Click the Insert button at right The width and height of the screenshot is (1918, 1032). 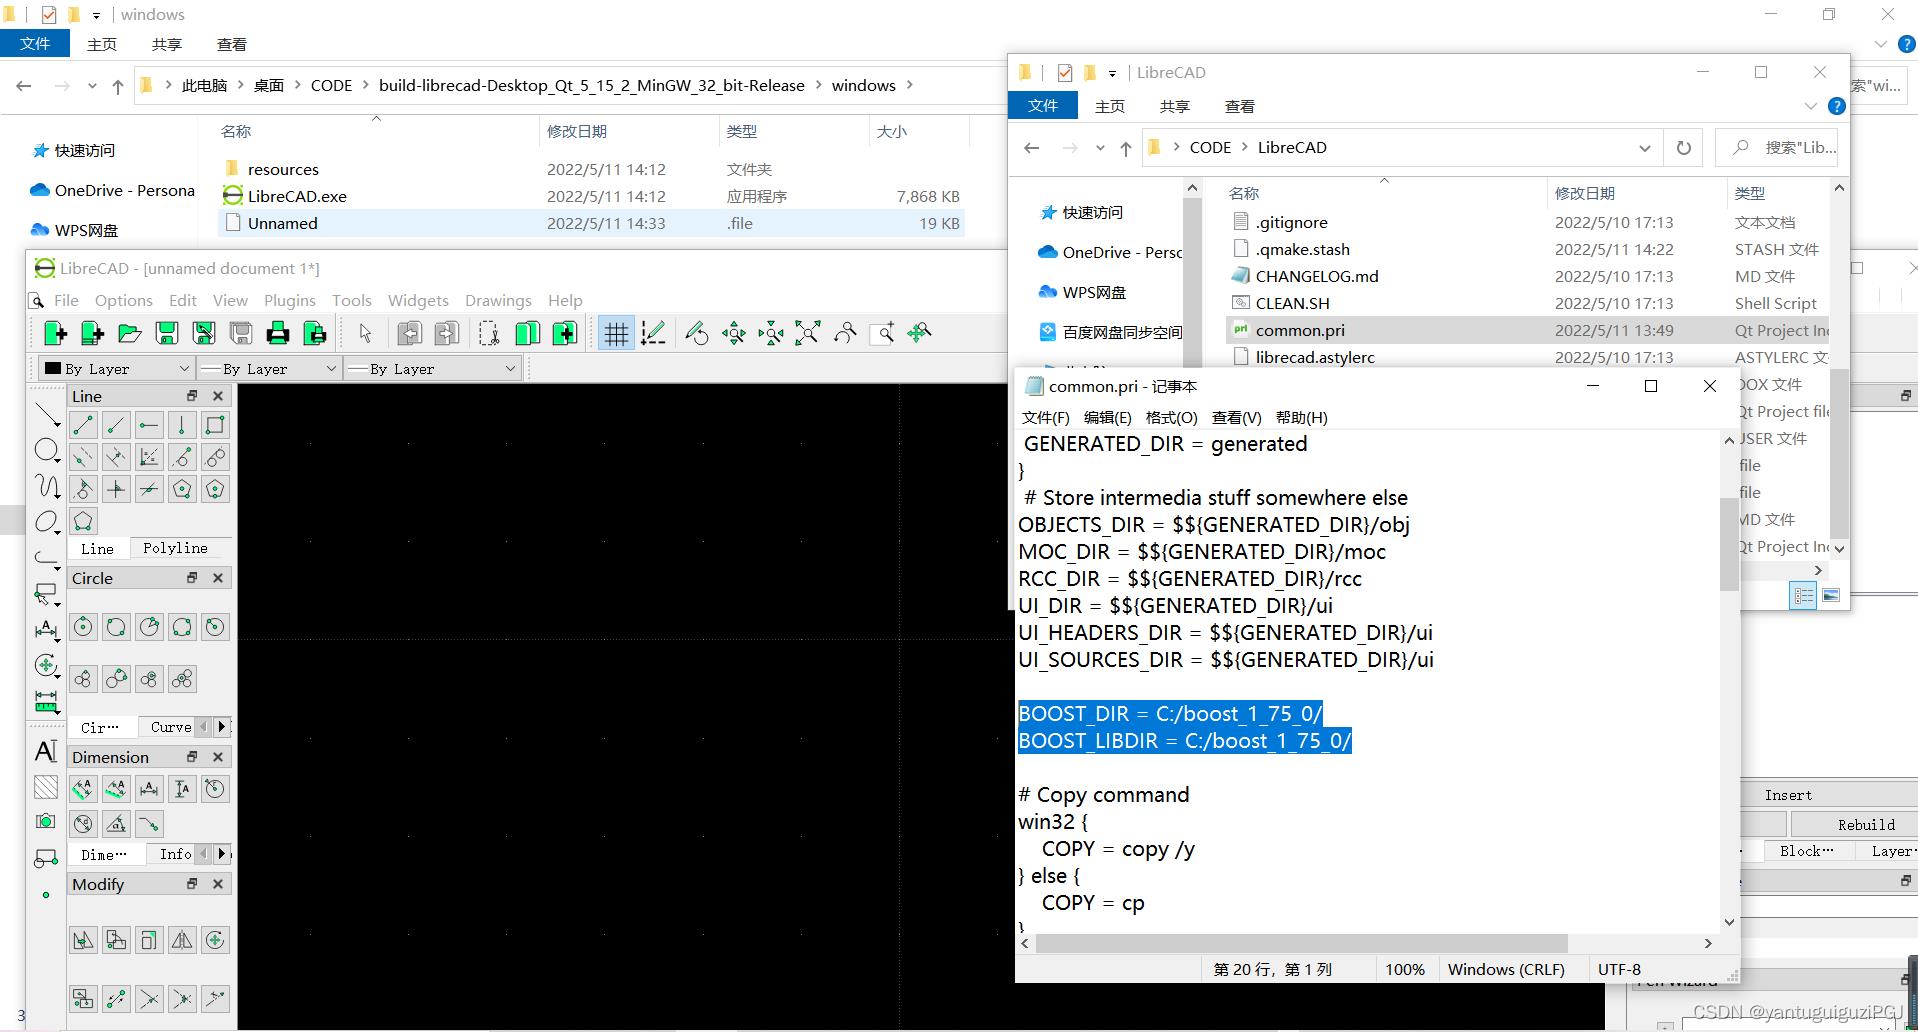coord(1788,795)
